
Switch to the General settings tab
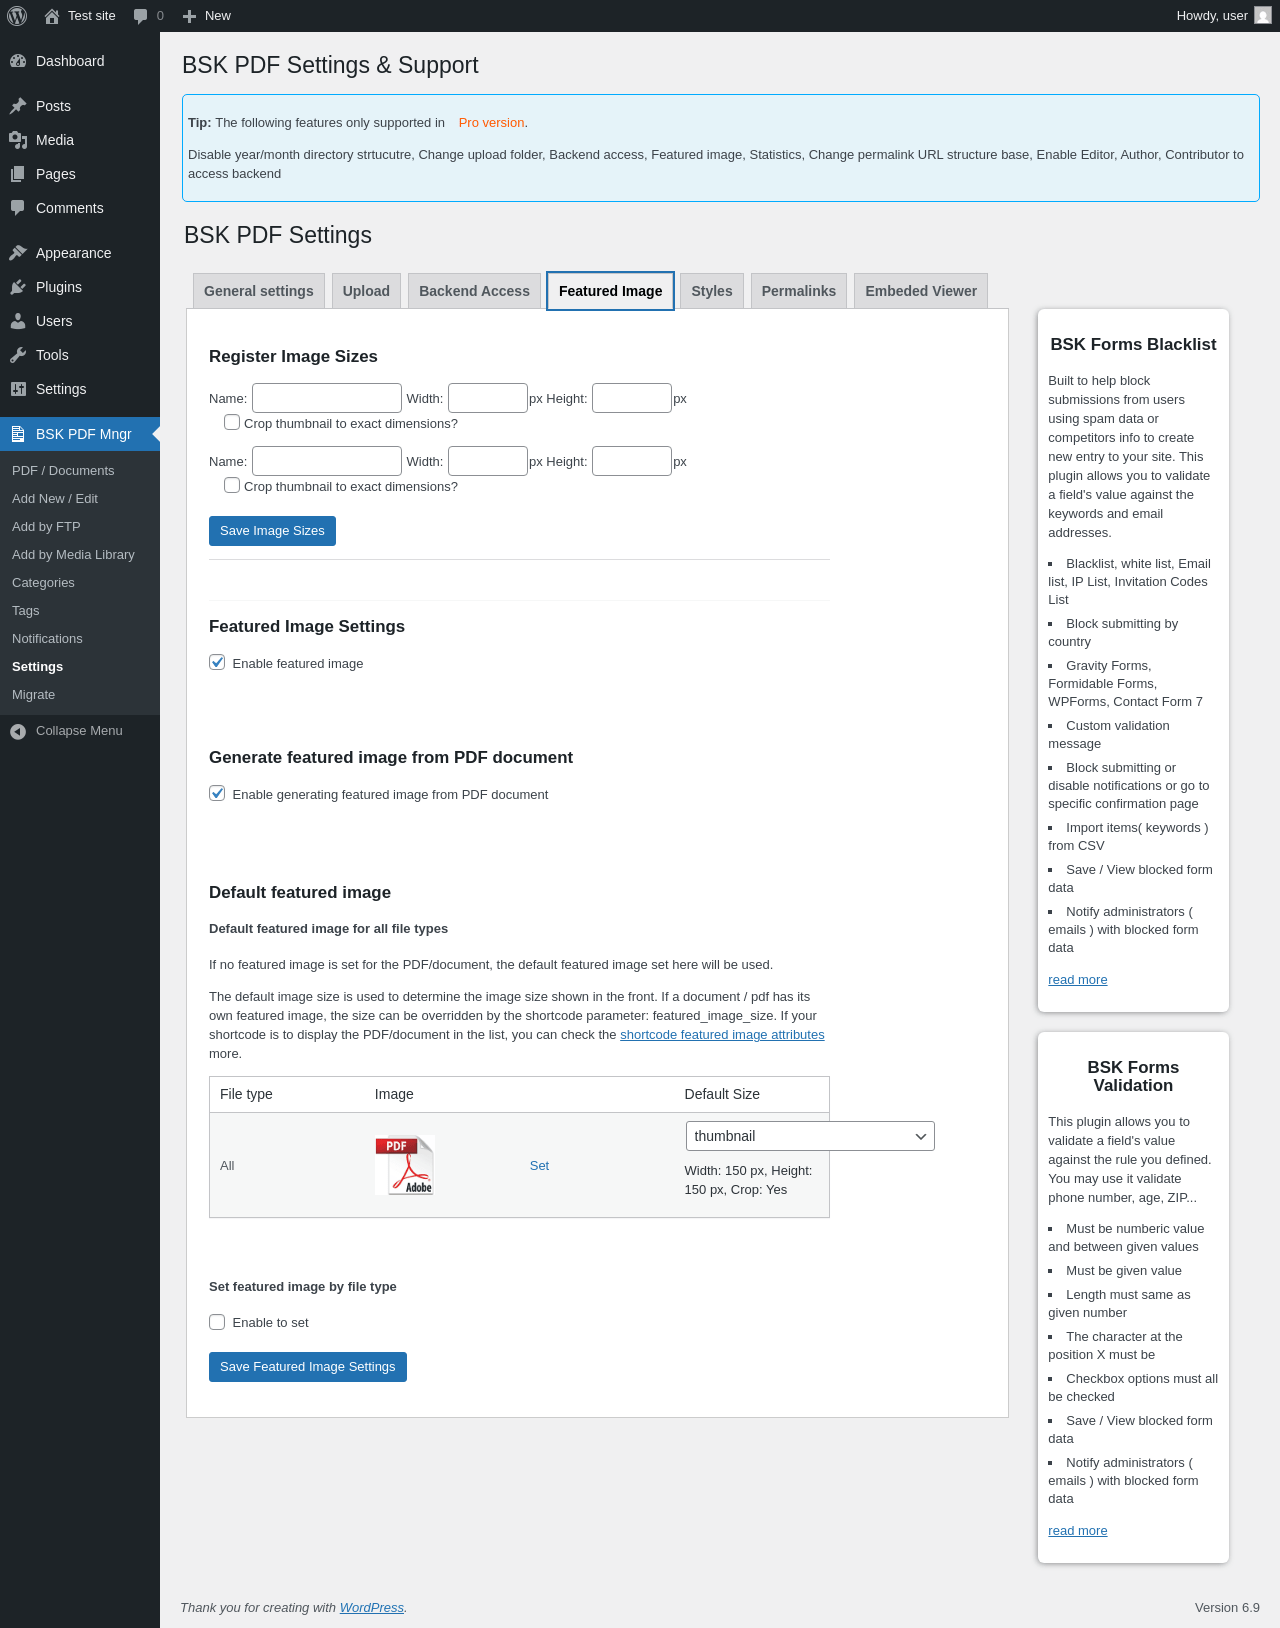(x=259, y=291)
